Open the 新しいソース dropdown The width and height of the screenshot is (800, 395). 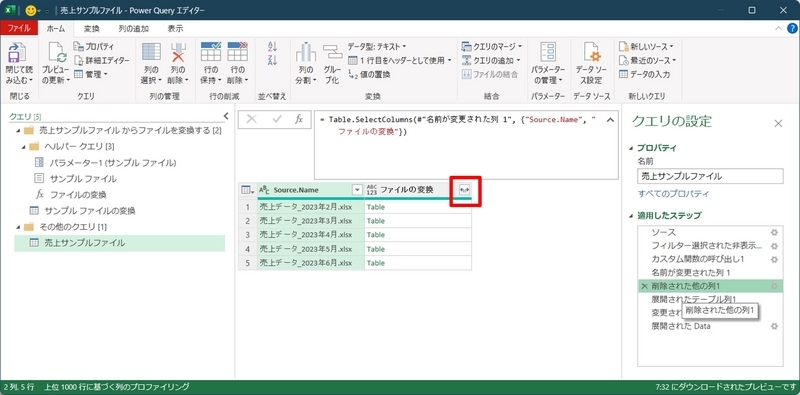click(x=646, y=46)
